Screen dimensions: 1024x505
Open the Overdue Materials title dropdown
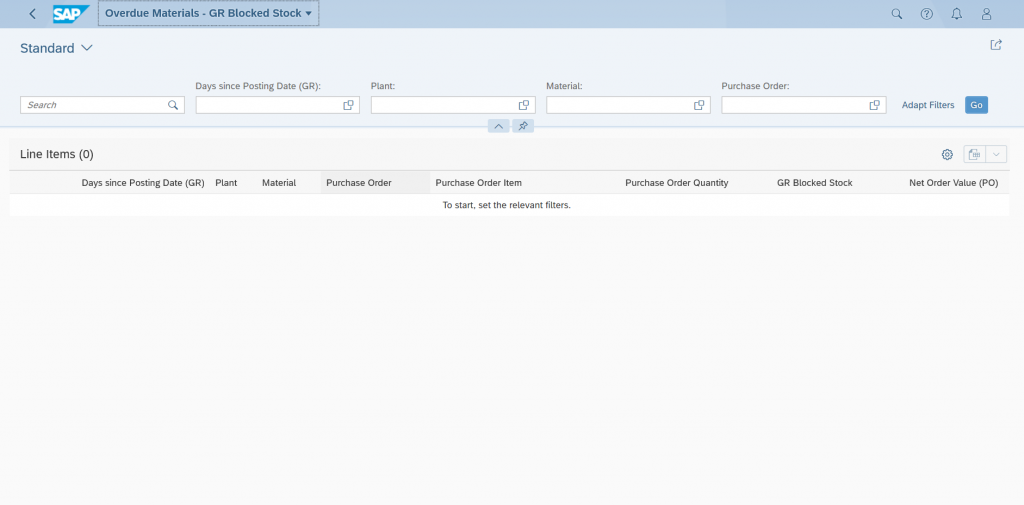pos(208,13)
